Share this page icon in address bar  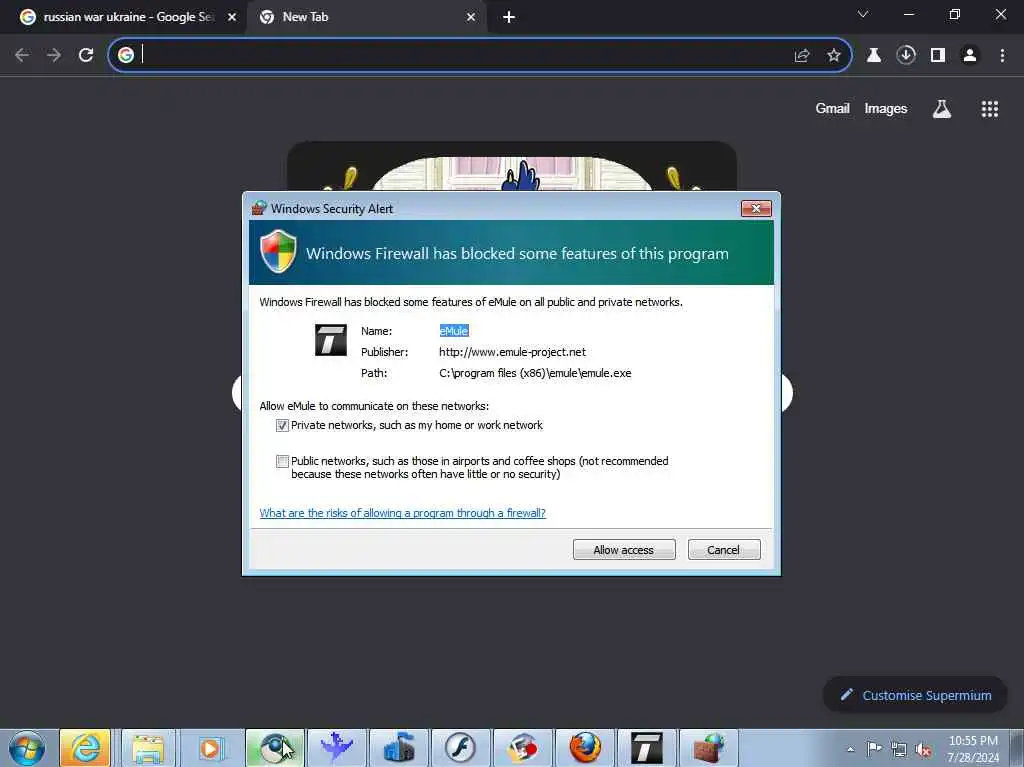(x=802, y=56)
